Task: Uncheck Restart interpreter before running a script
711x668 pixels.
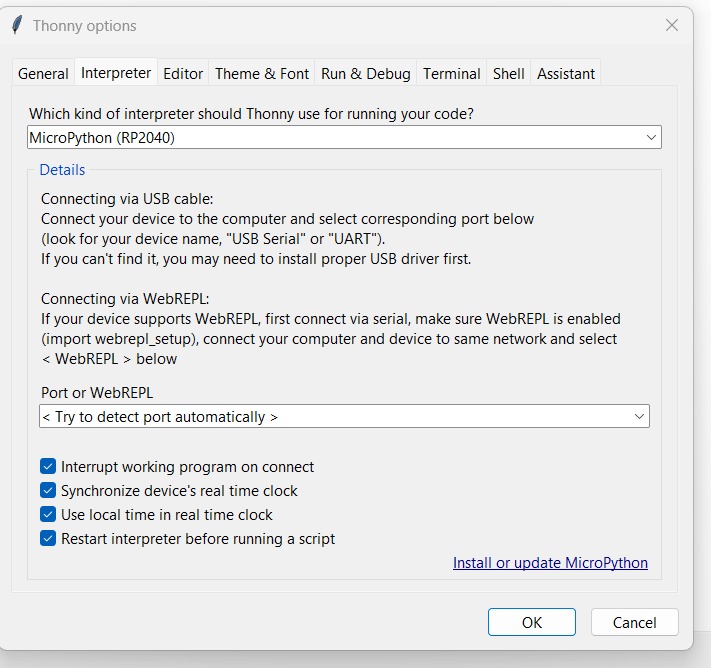Action: point(48,539)
